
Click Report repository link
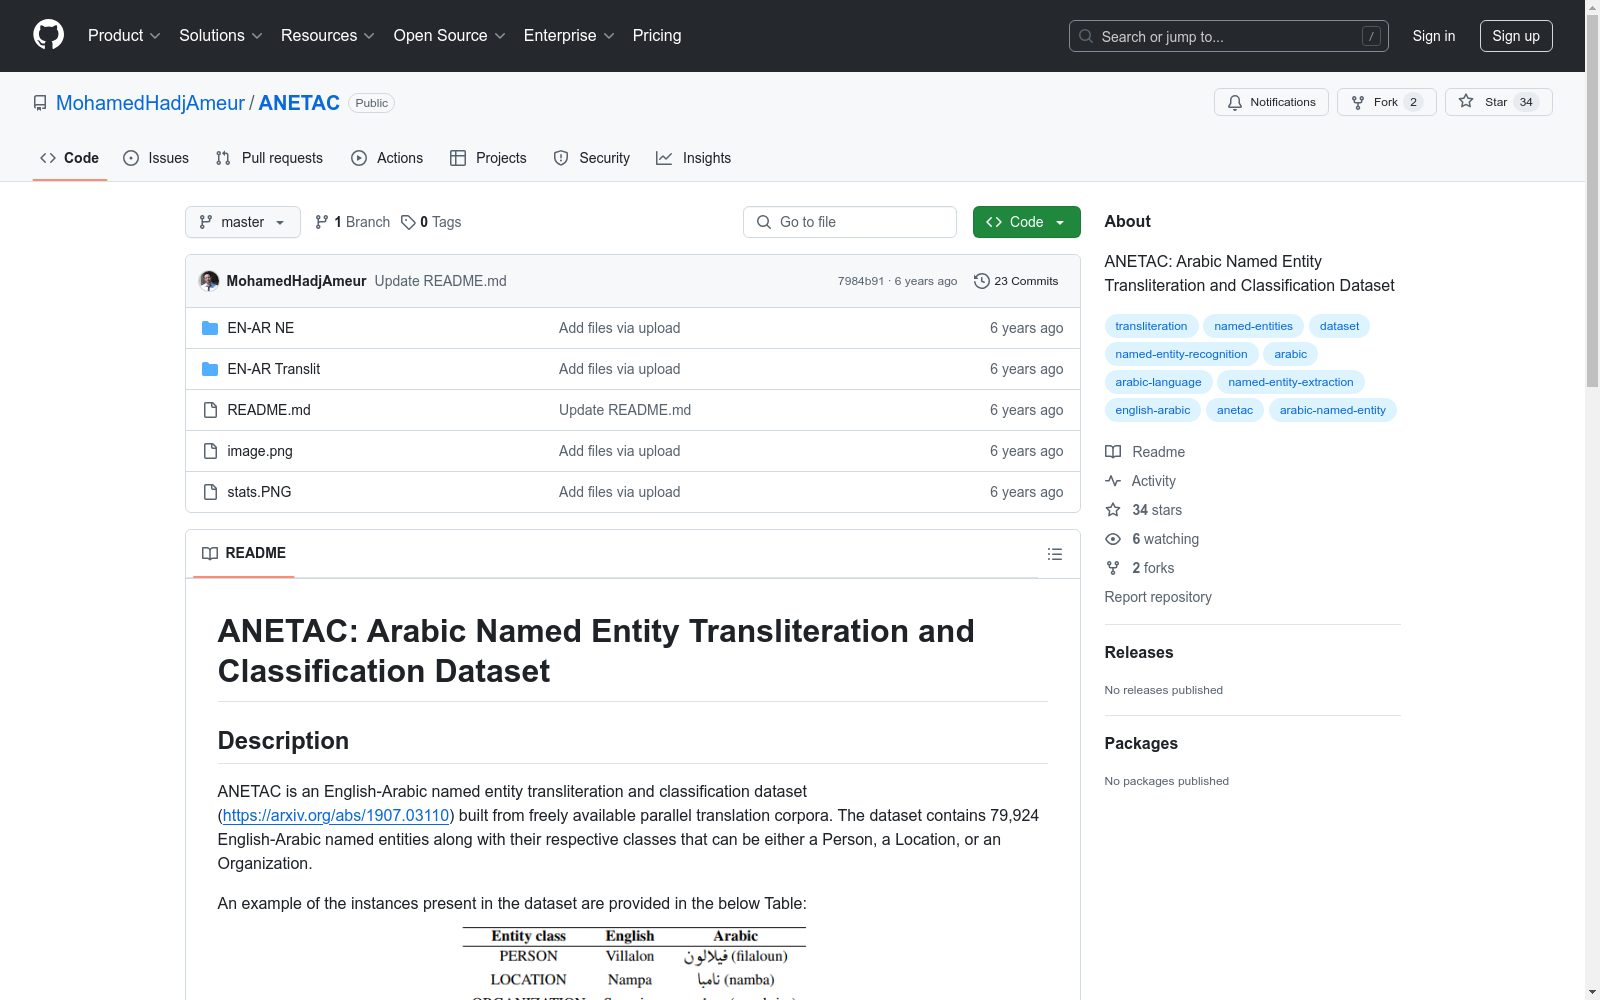pos(1158,597)
